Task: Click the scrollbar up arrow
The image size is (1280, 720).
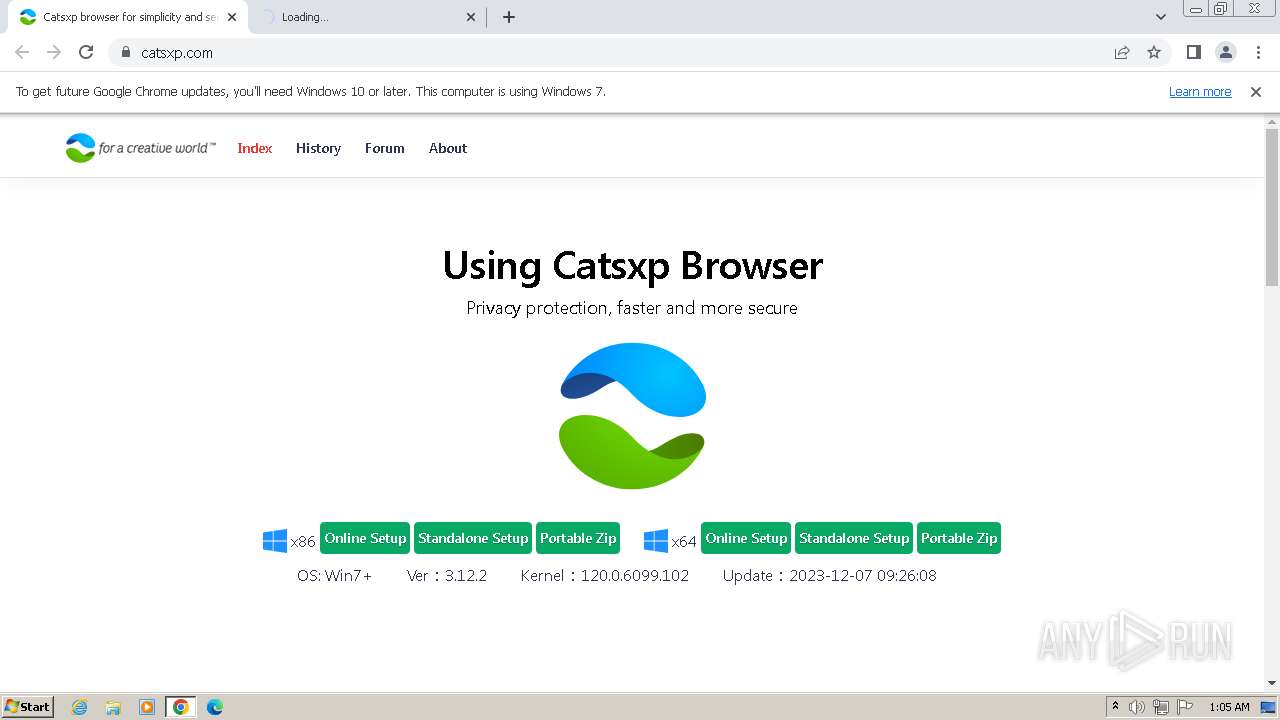Action: click(x=1272, y=121)
